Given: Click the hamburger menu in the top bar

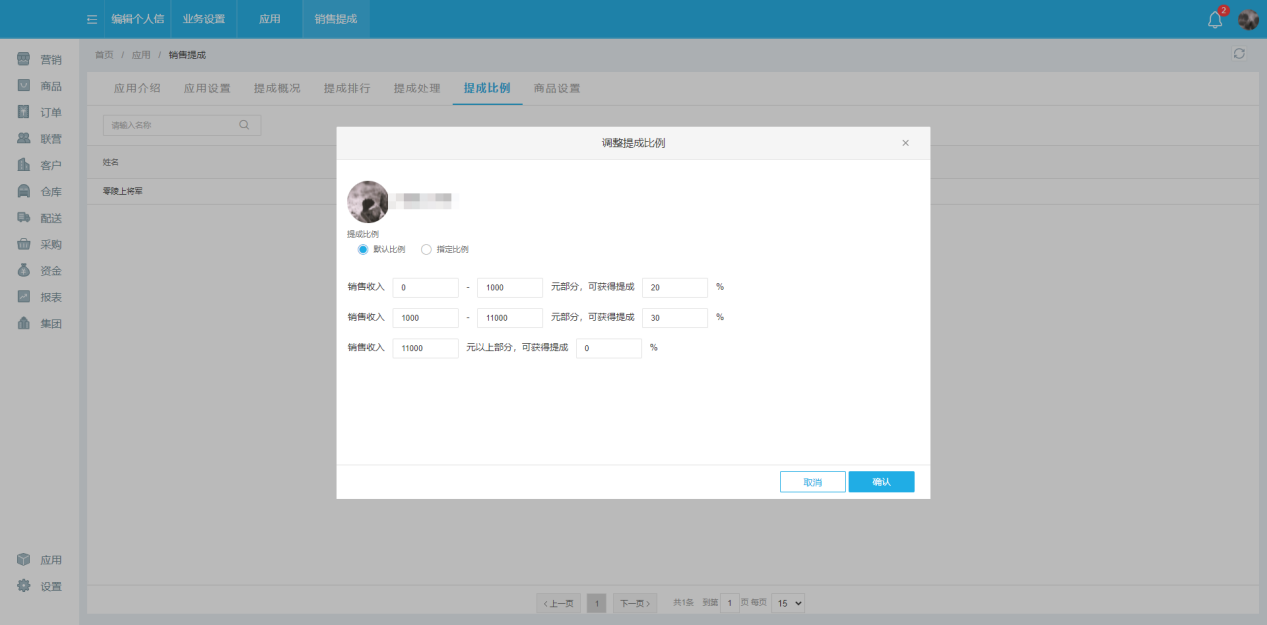Looking at the screenshot, I should tap(91, 18).
